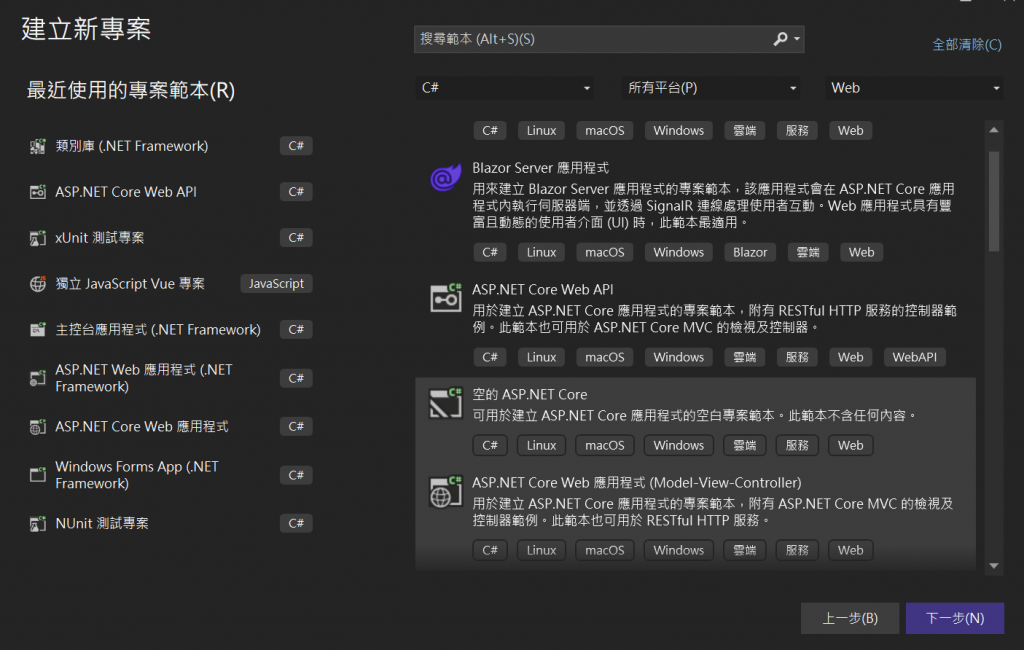Image resolution: width=1024 pixels, height=650 pixels.
Task: Click the Windows tag under the Model-View-Controller template
Action: tap(679, 551)
